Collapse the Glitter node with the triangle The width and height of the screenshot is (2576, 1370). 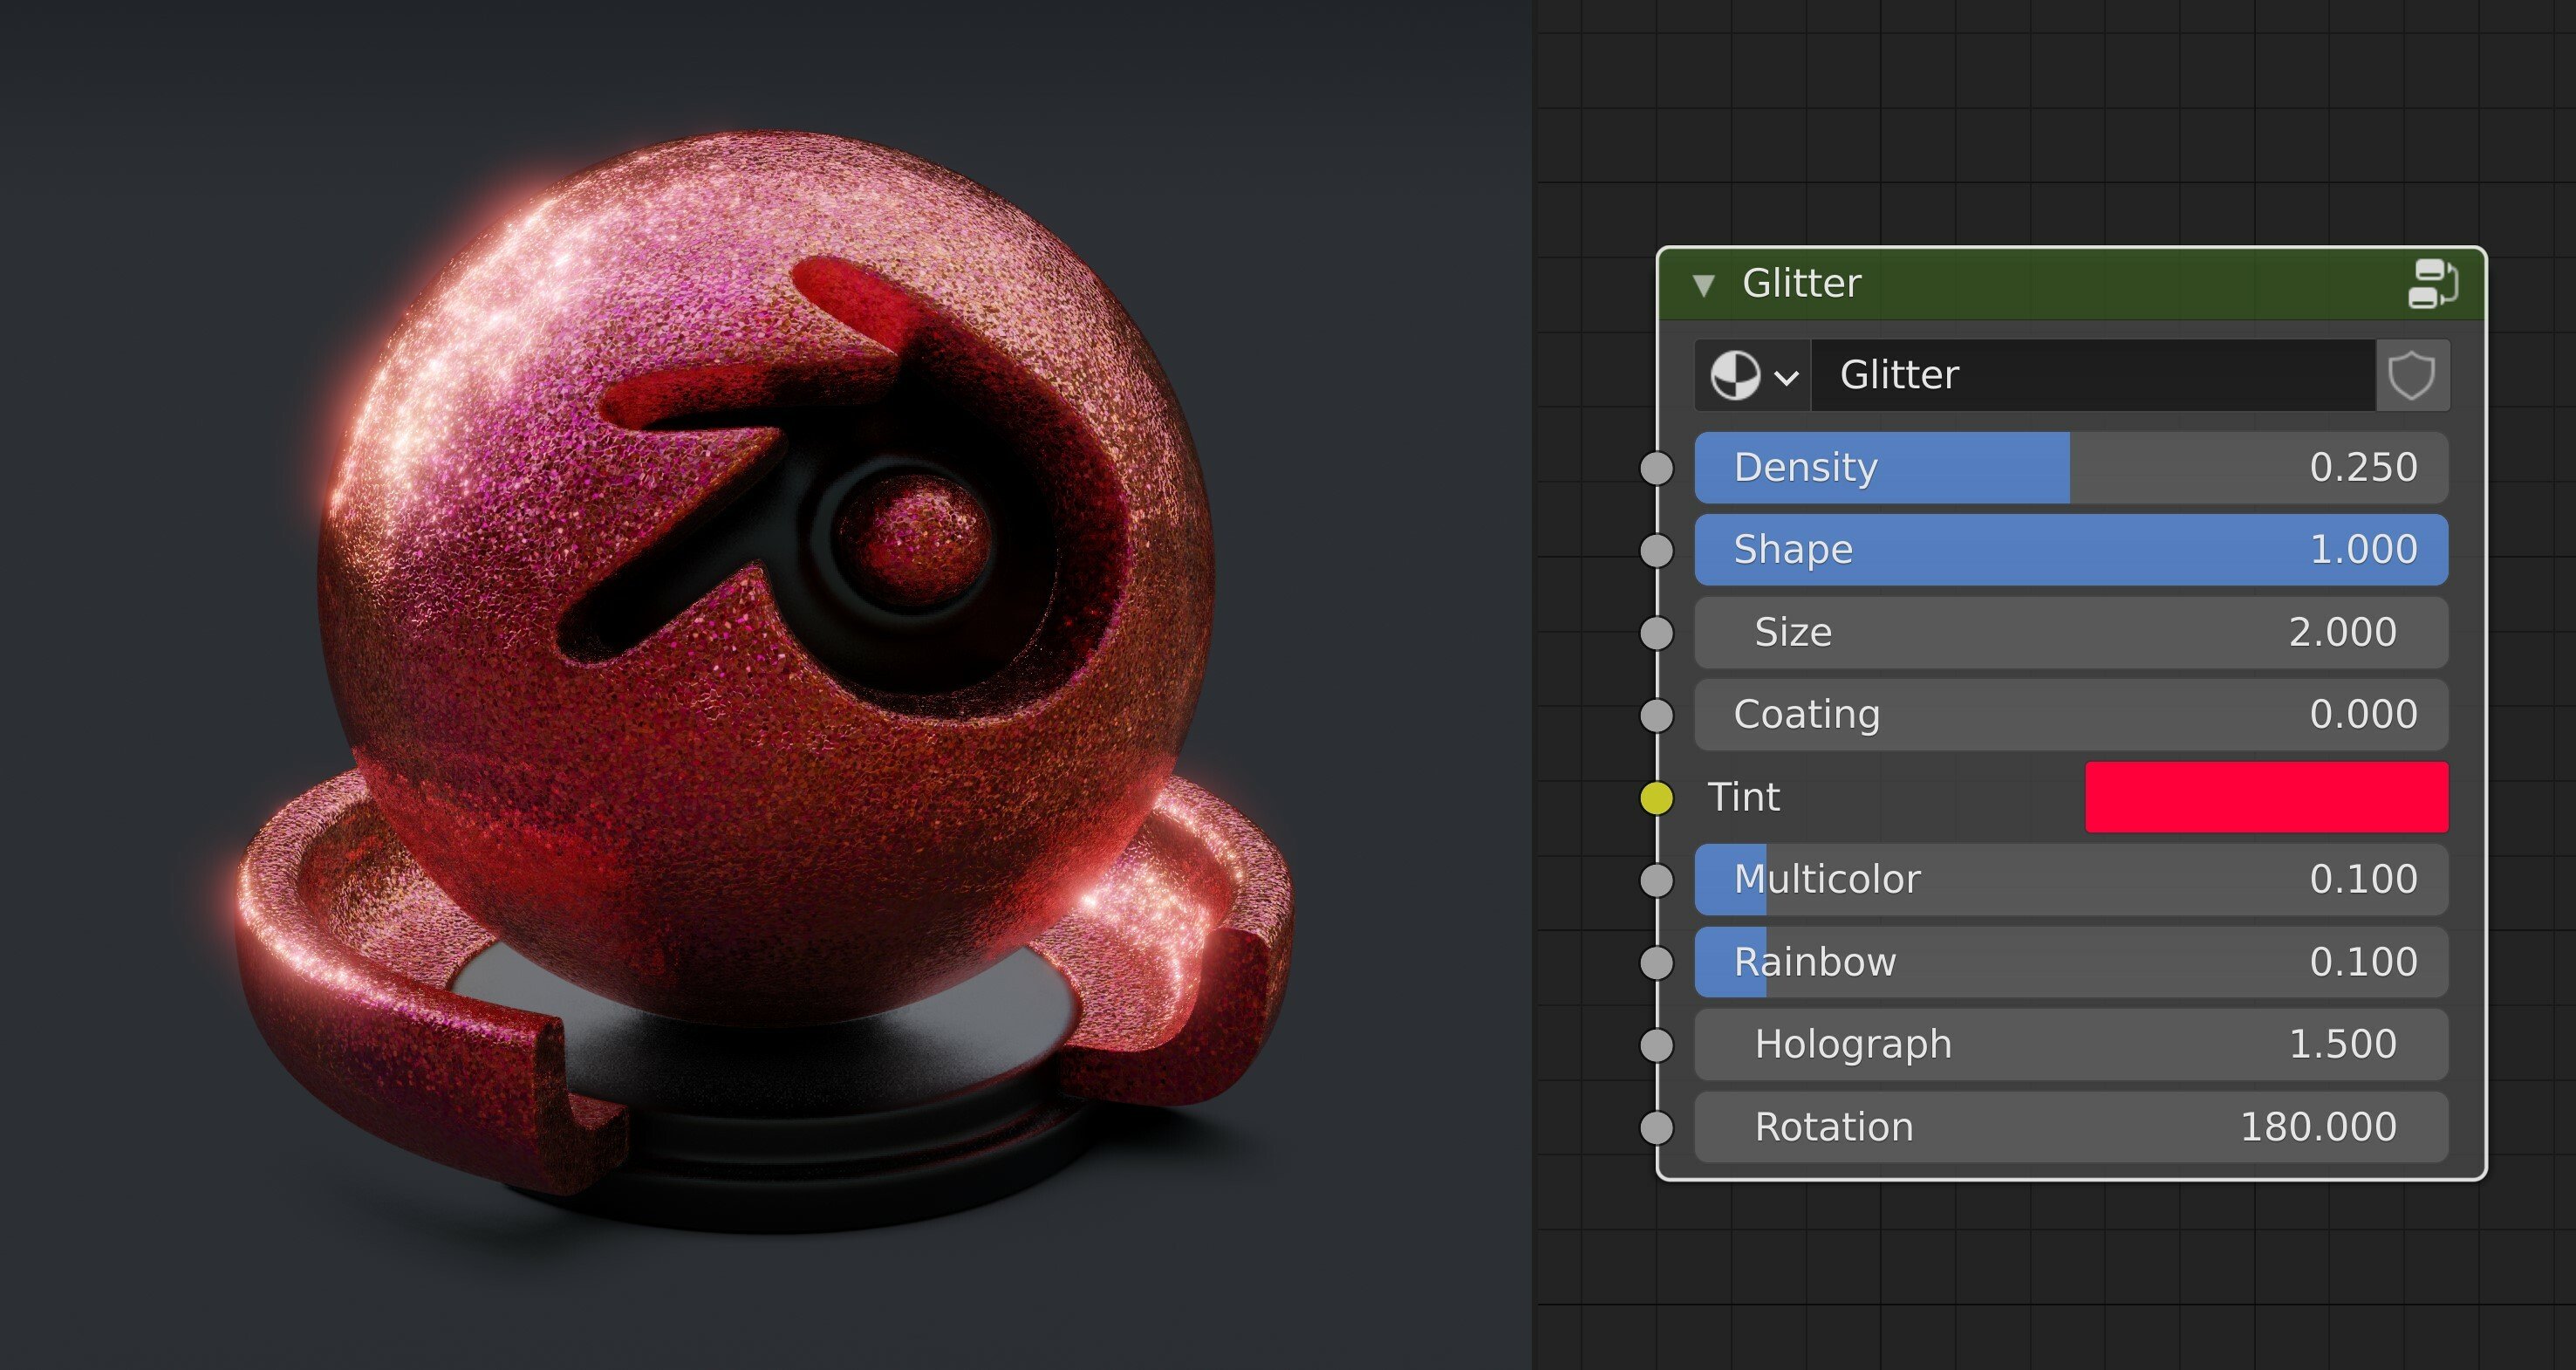click(1704, 285)
